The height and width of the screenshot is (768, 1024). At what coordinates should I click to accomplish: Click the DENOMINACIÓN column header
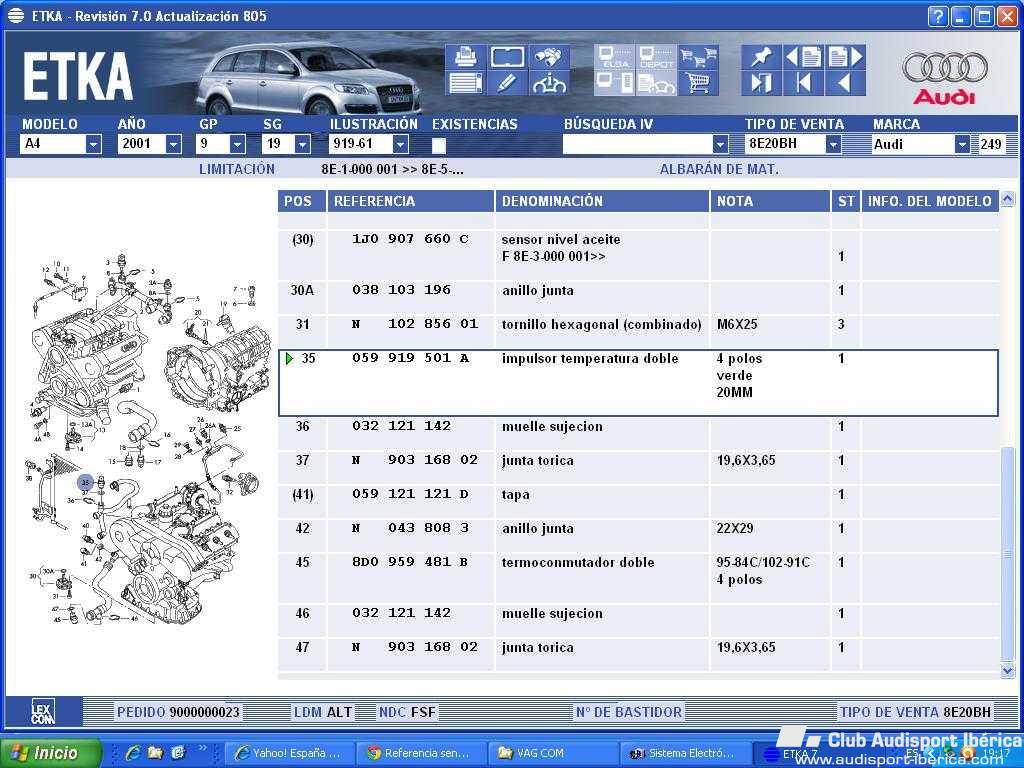click(x=602, y=201)
